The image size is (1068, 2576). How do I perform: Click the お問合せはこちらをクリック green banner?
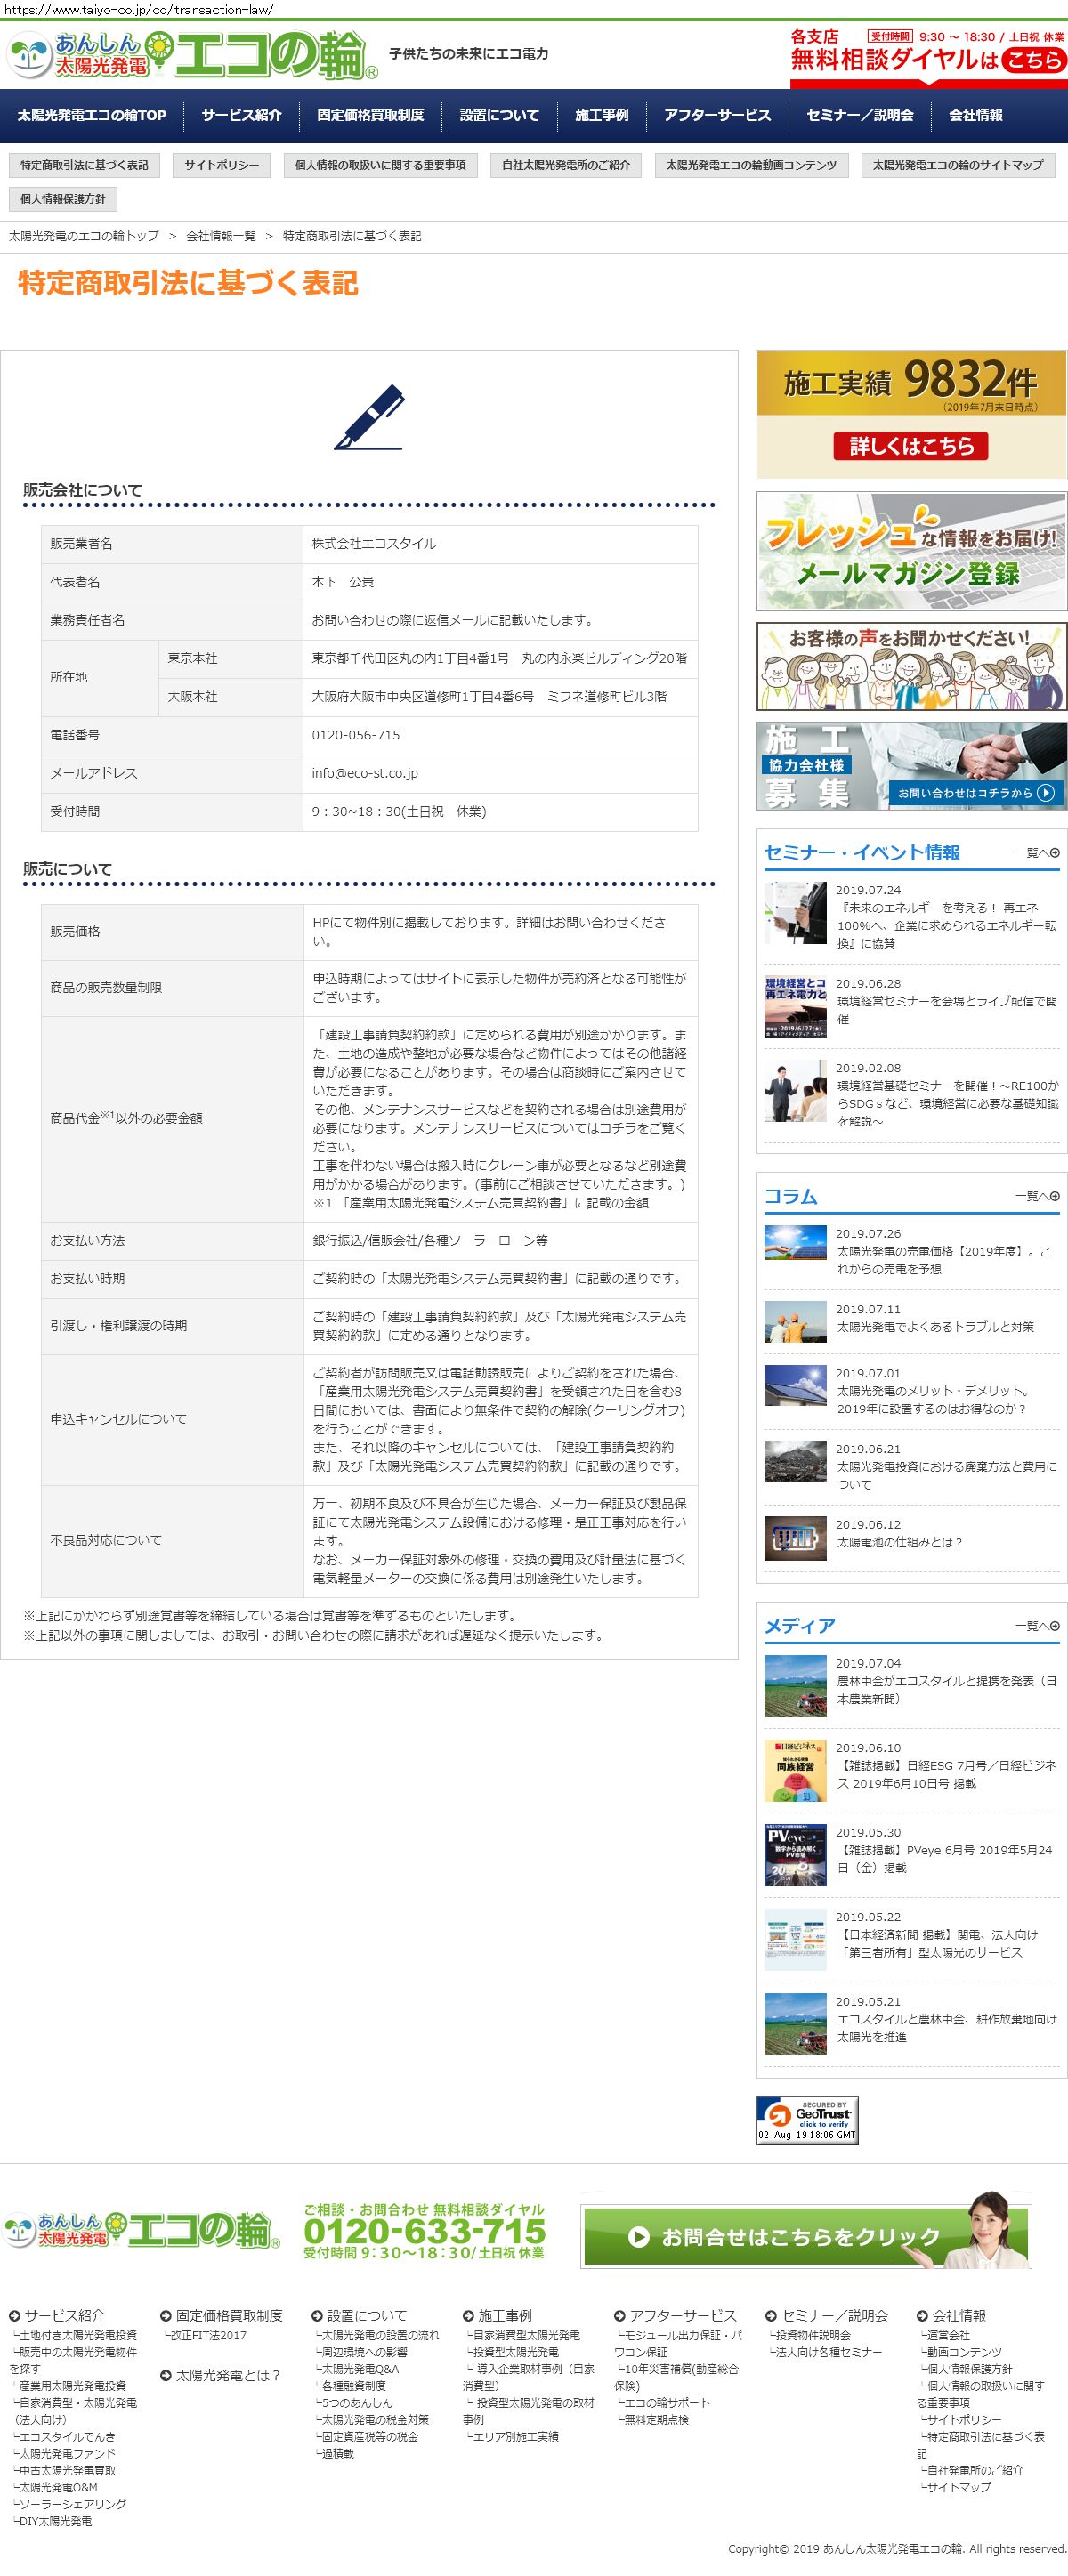point(805,2236)
